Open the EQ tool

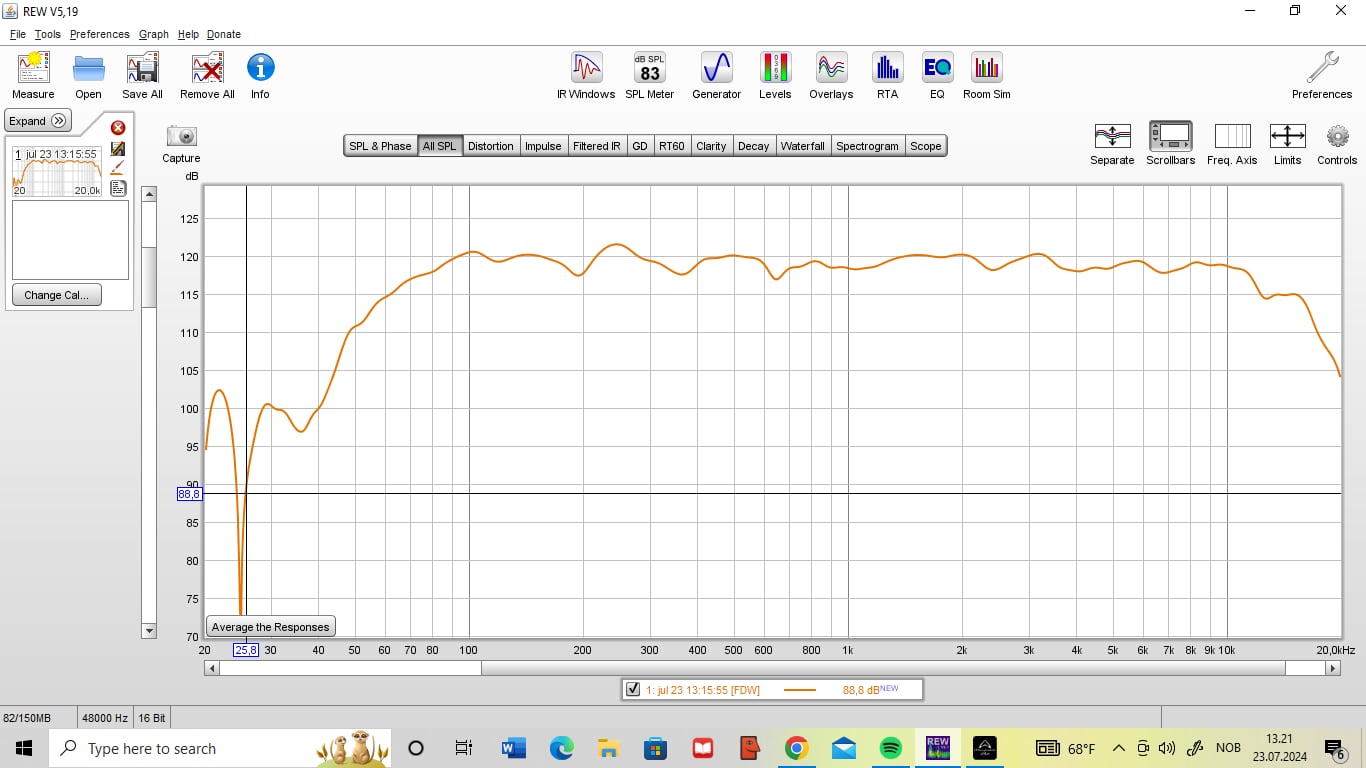[937, 69]
